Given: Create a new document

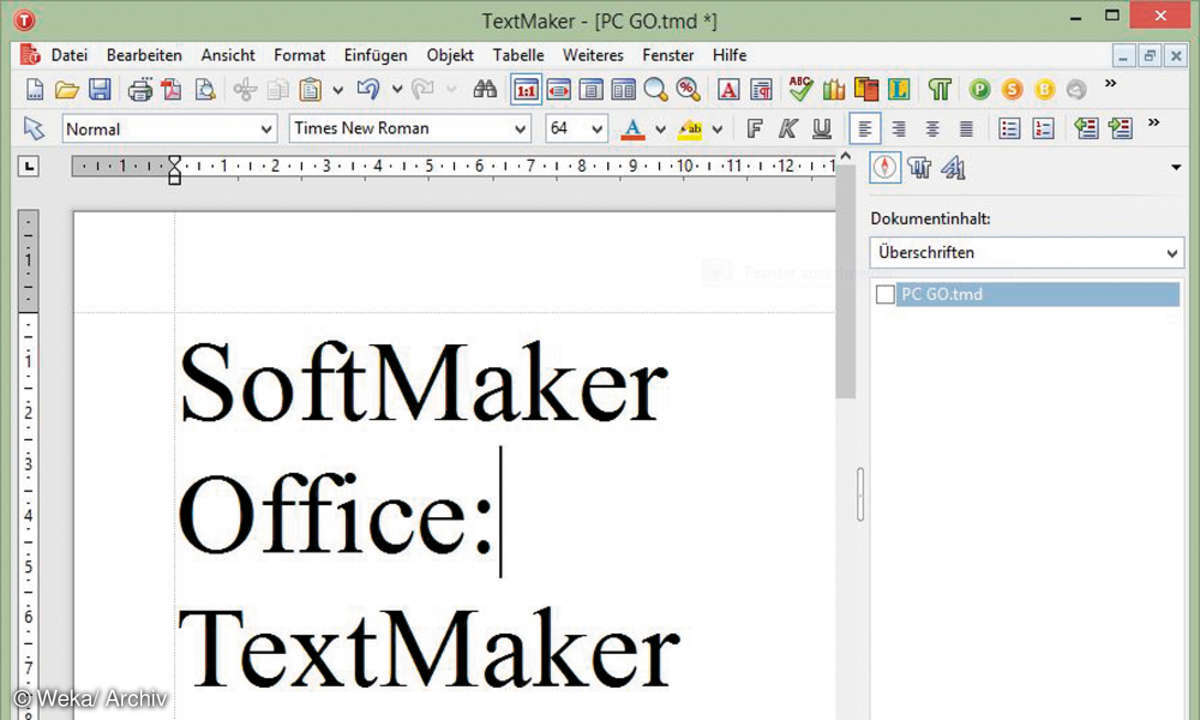Looking at the screenshot, I should 36,90.
